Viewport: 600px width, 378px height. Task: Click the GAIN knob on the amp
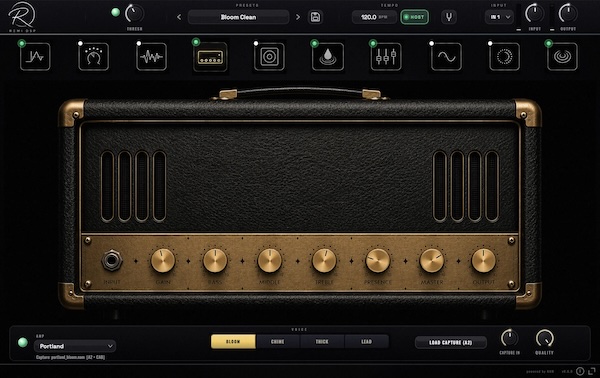click(x=163, y=261)
